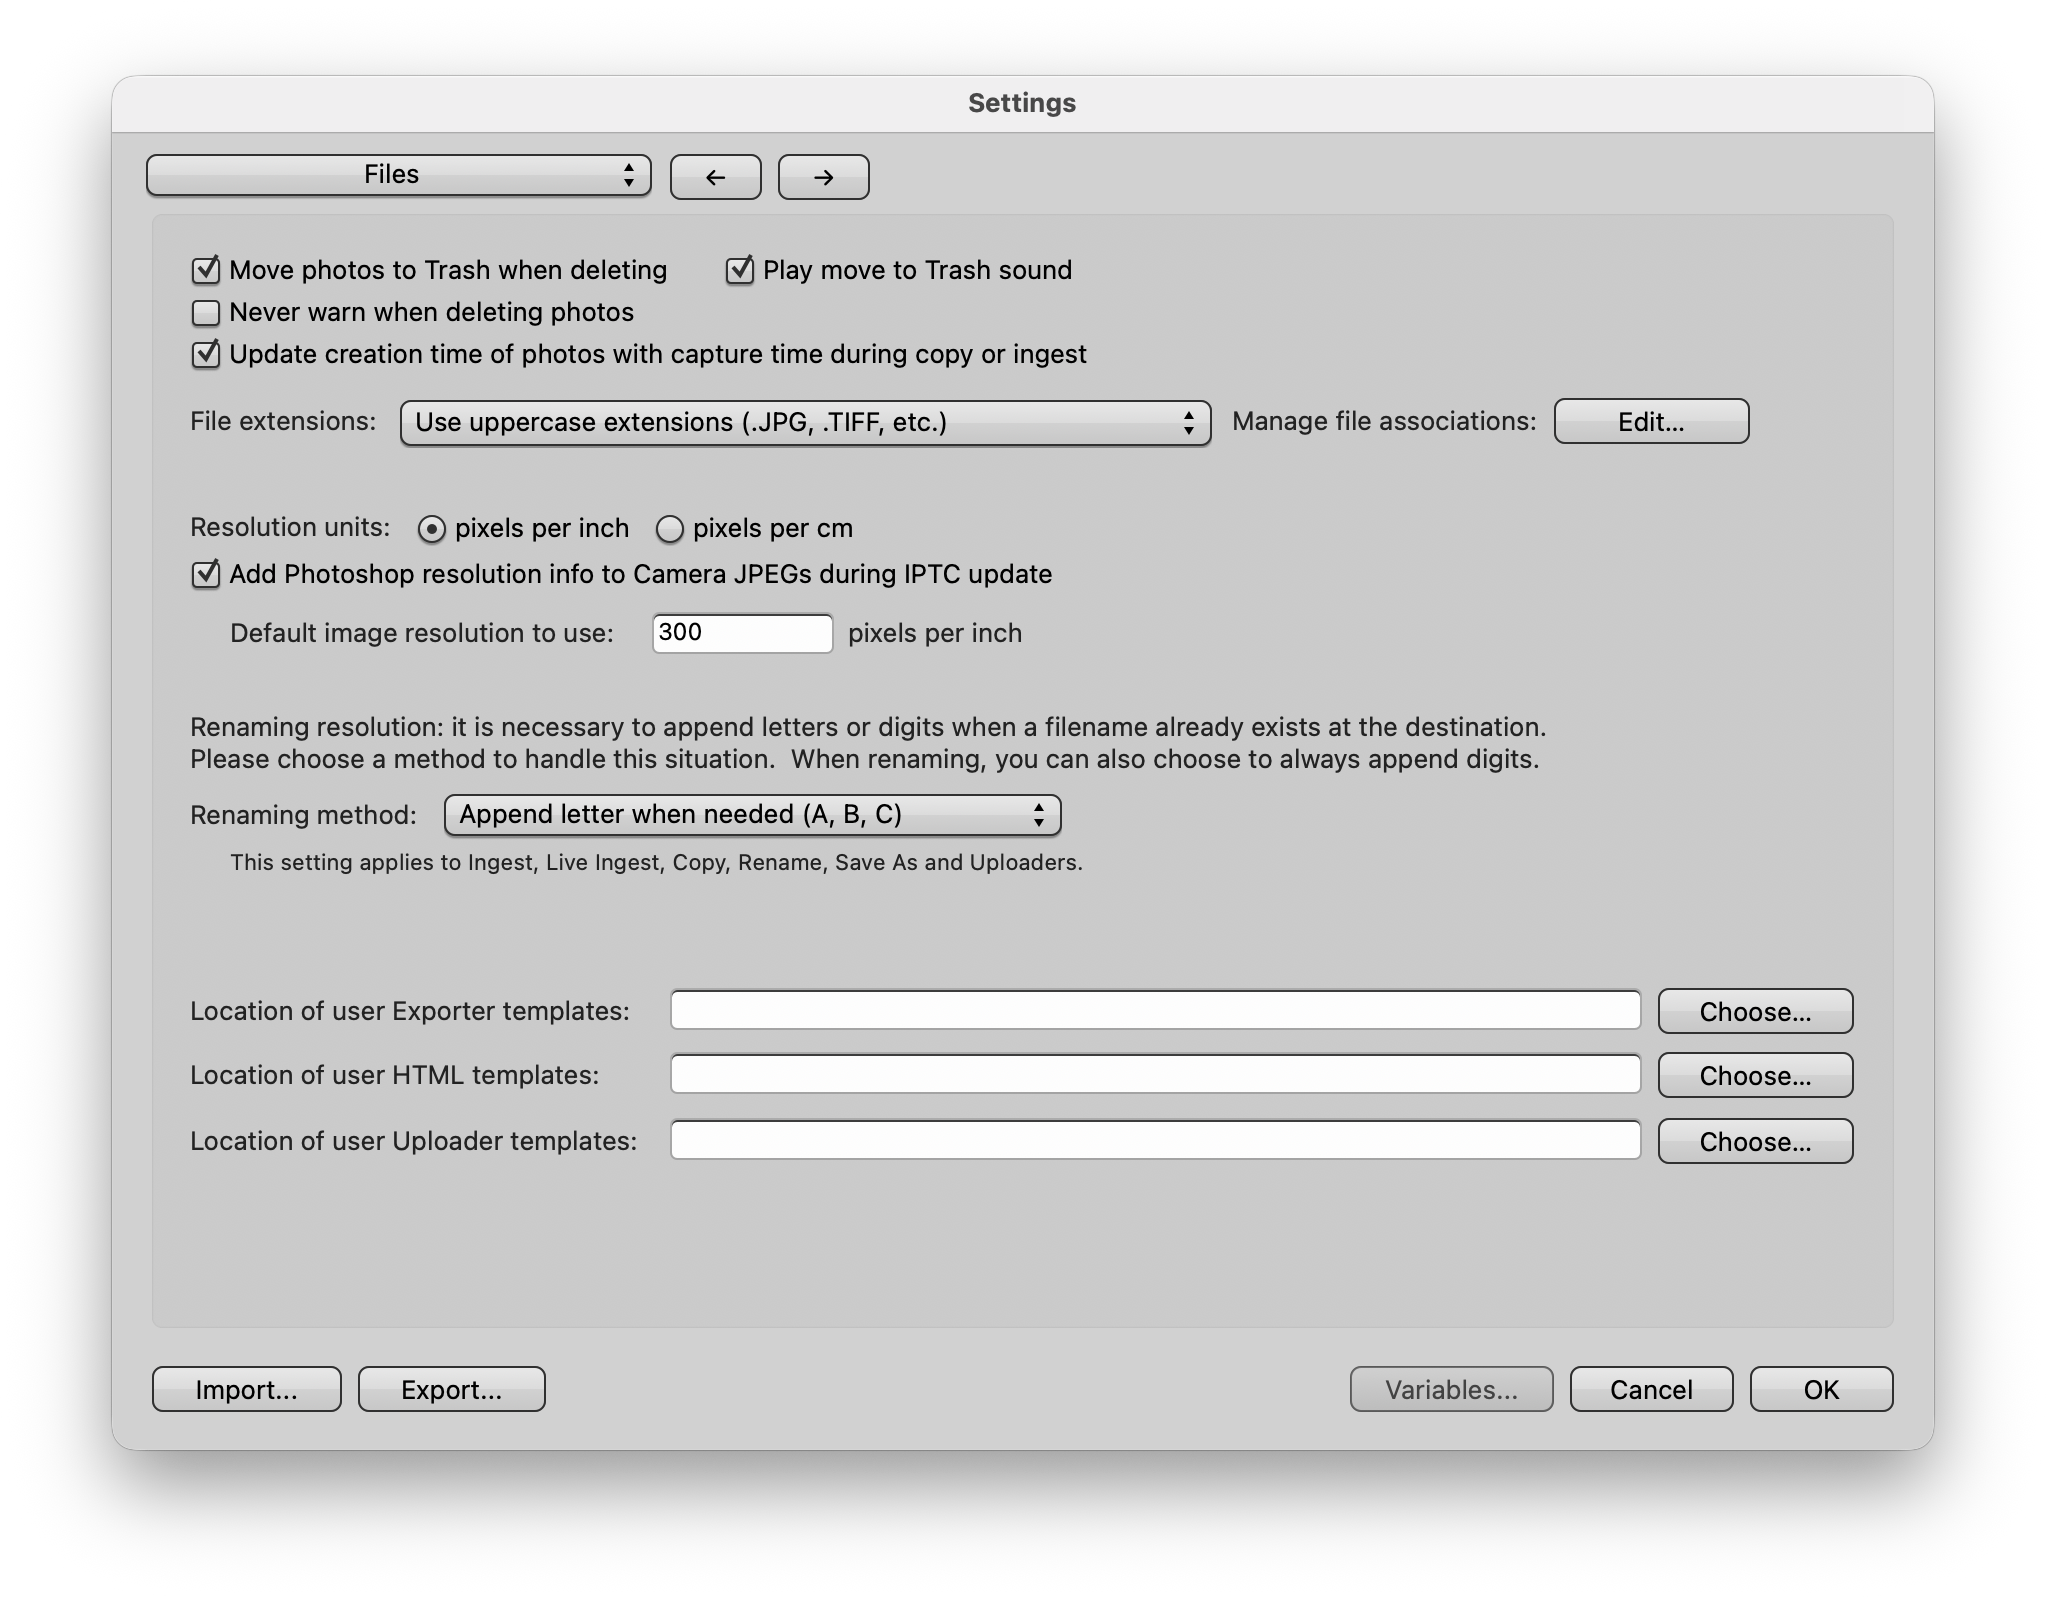The height and width of the screenshot is (1598, 2046).
Task: Click the Default image resolution field
Action: (741, 633)
